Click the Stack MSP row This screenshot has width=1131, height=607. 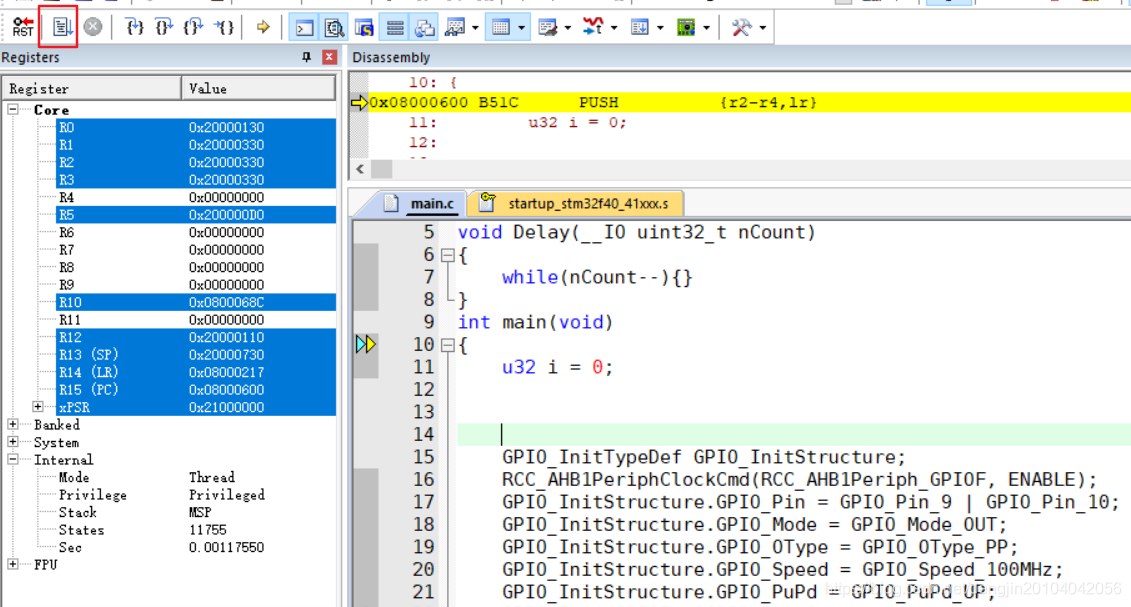195,513
